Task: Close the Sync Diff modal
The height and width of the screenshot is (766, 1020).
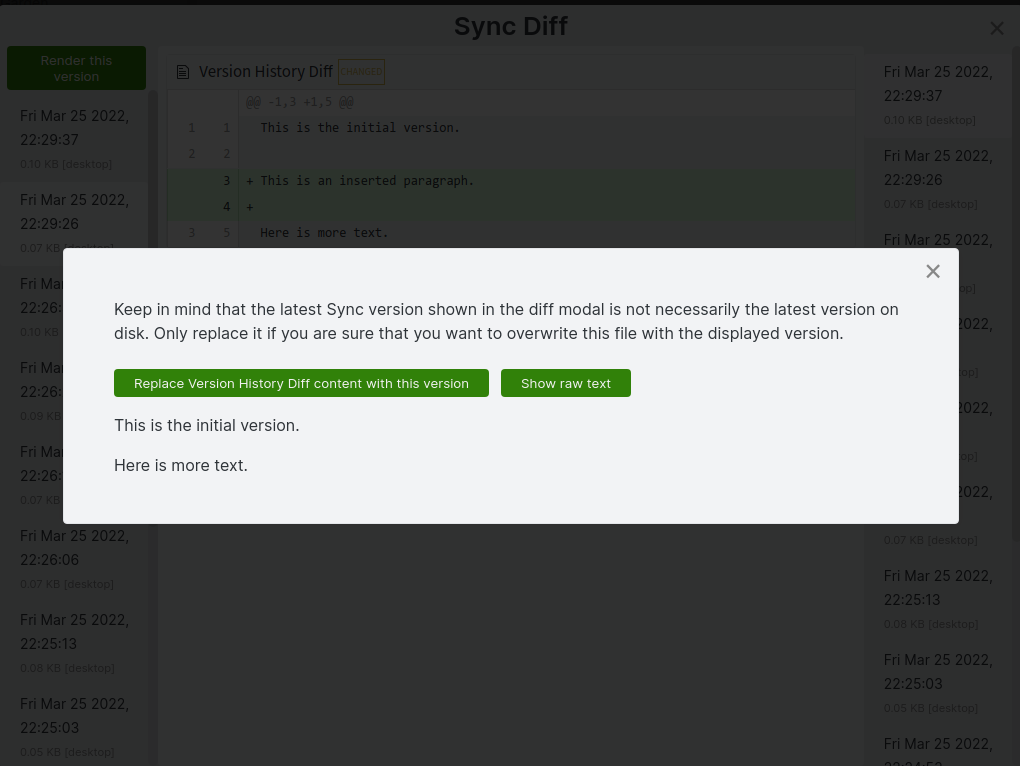Action: (996, 28)
